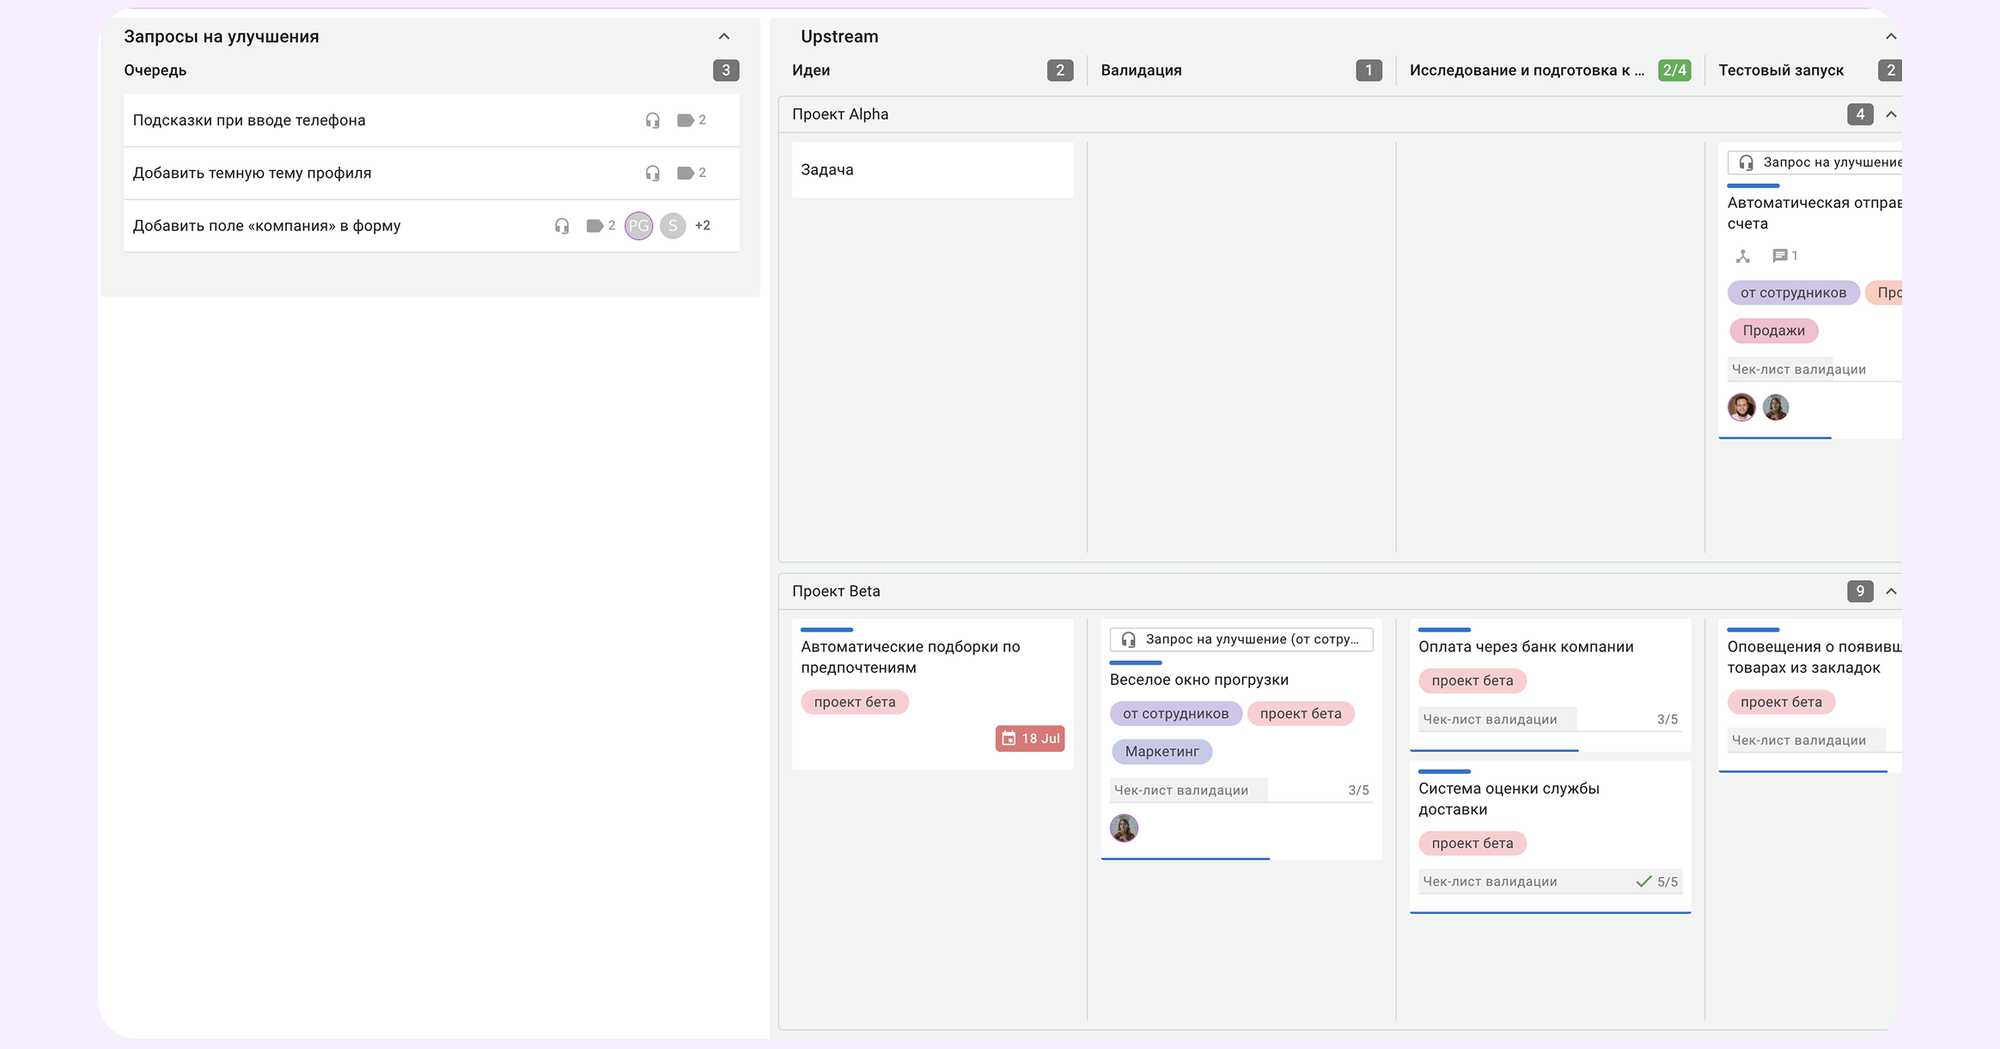
Task: Click headset icon on 'Добавить поле «компания»' row
Action: (x=562, y=226)
